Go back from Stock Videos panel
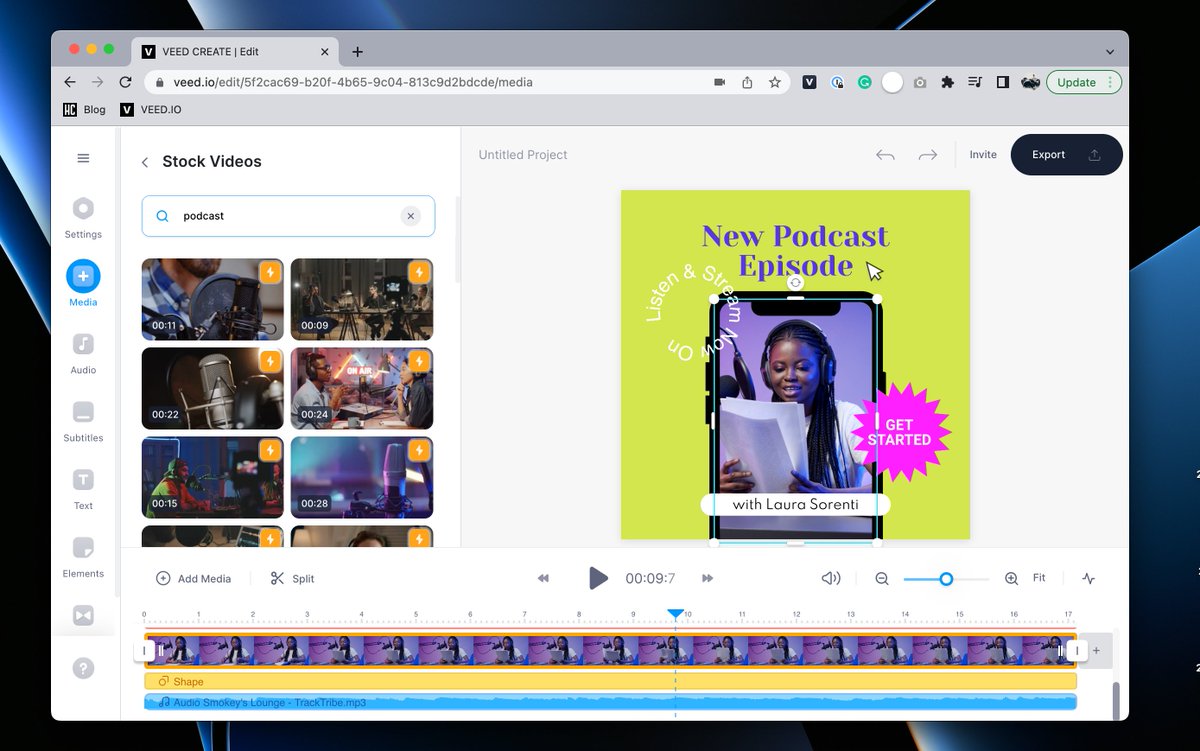The height and width of the screenshot is (751, 1200). pos(145,162)
